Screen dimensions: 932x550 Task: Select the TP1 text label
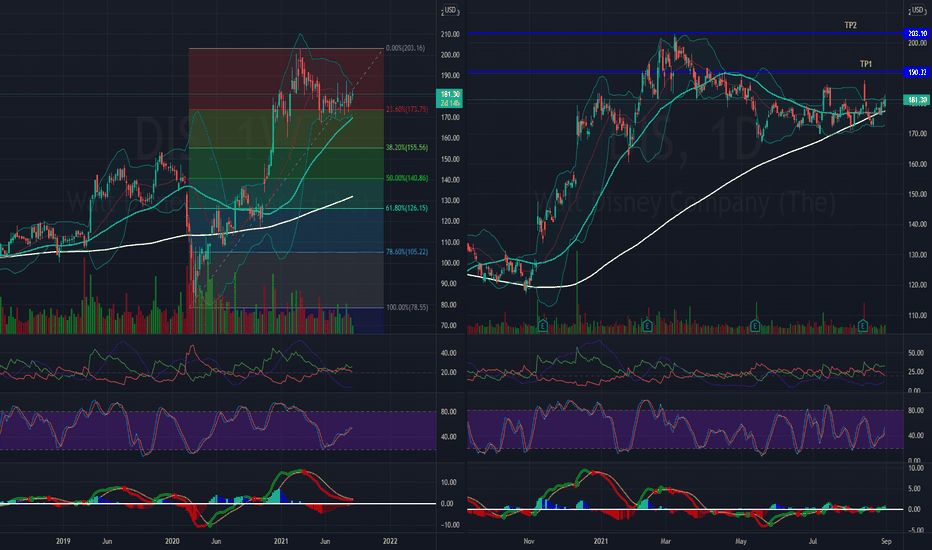click(x=865, y=64)
